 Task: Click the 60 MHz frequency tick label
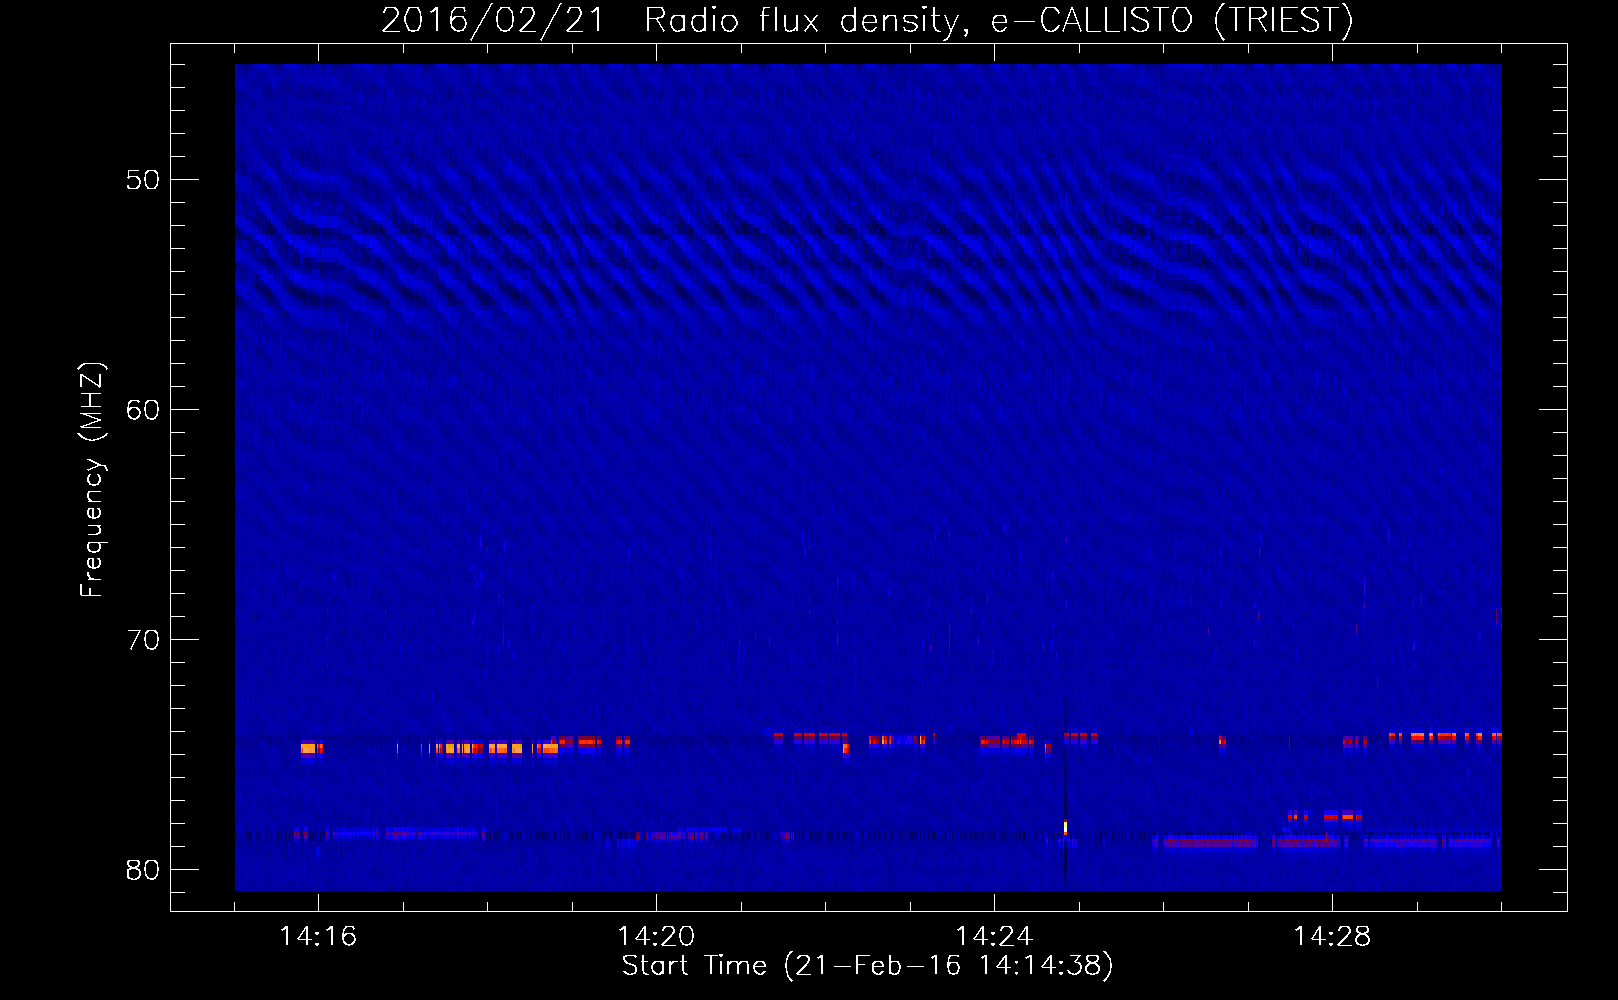pyautogui.click(x=143, y=410)
